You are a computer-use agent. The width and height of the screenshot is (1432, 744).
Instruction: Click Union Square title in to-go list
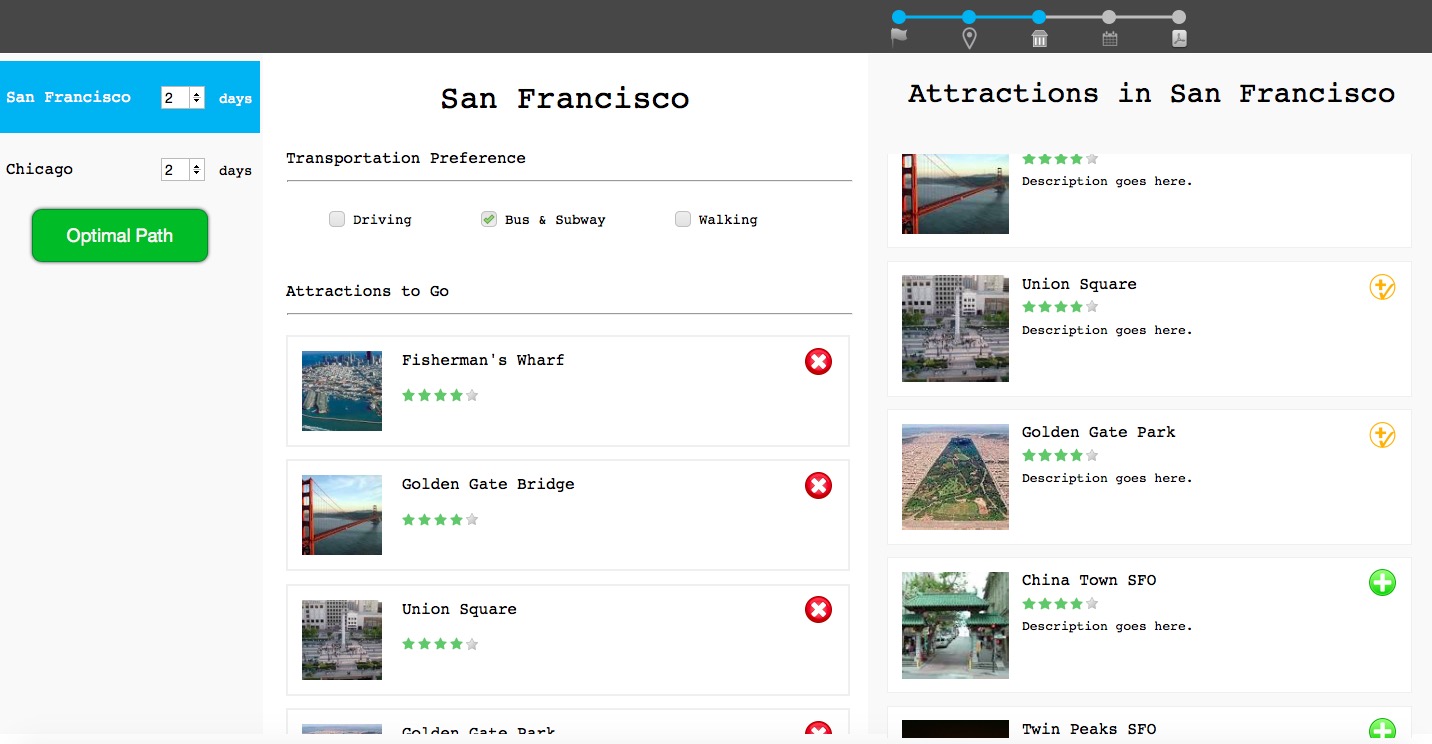tap(459, 609)
